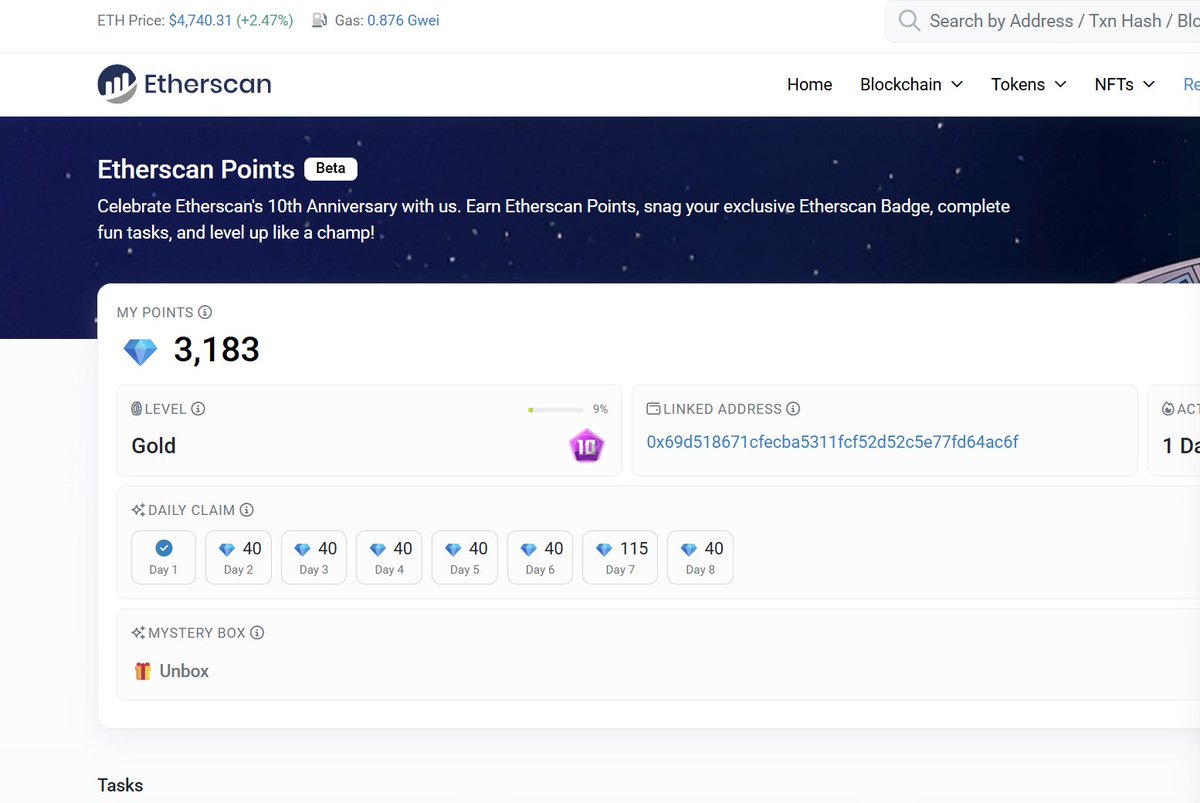Screen dimensions: 1200x803
Task: Open the NFTs dropdown menu
Action: pyautogui.click(x=1125, y=84)
